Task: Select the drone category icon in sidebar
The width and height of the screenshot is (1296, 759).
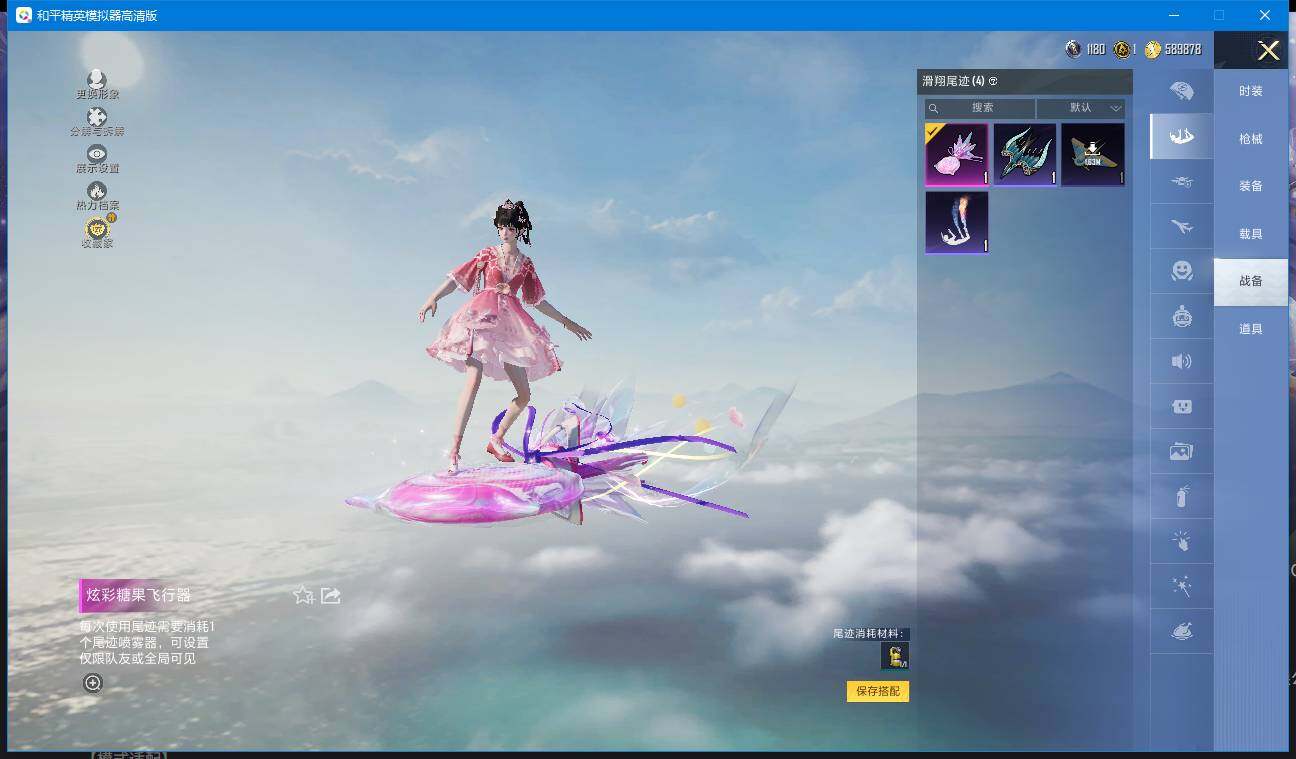Action: 1181,181
